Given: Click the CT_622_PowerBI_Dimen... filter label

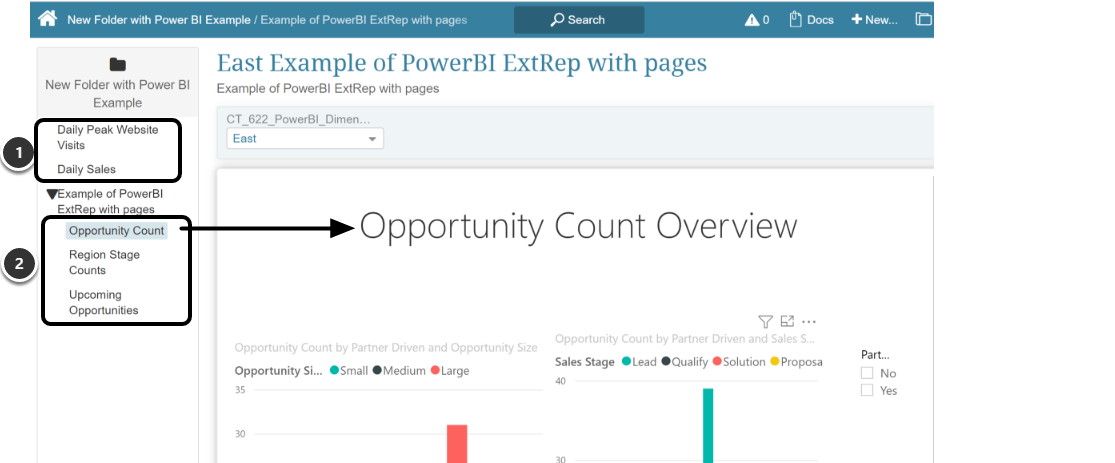Looking at the screenshot, I should [x=298, y=119].
